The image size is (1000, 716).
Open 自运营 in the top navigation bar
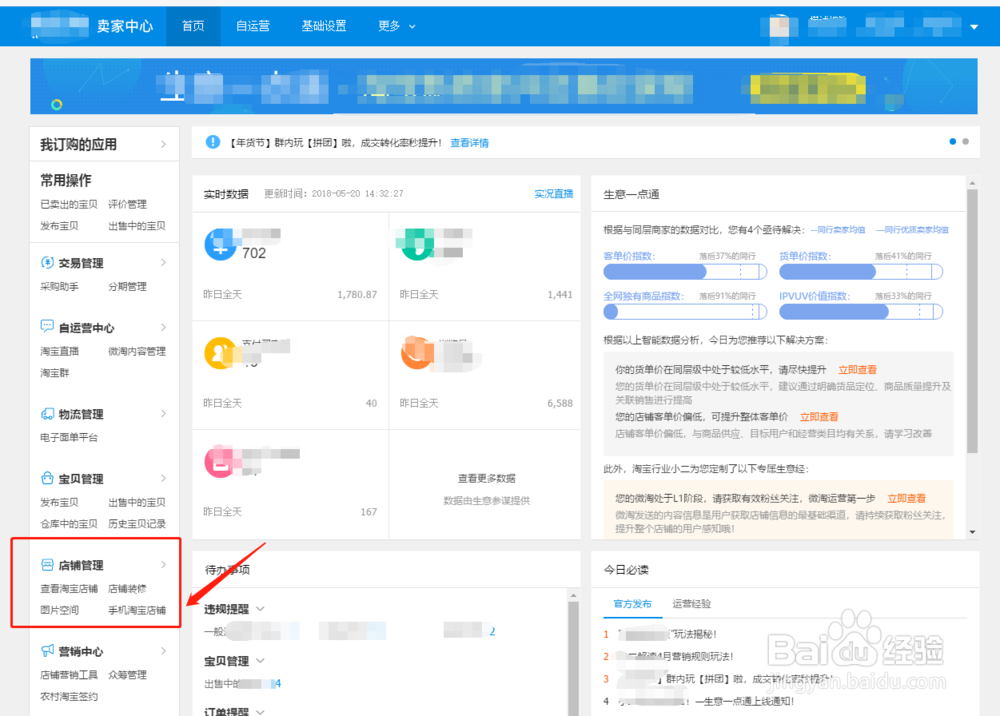pyautogui.click(x=252, y=26)
